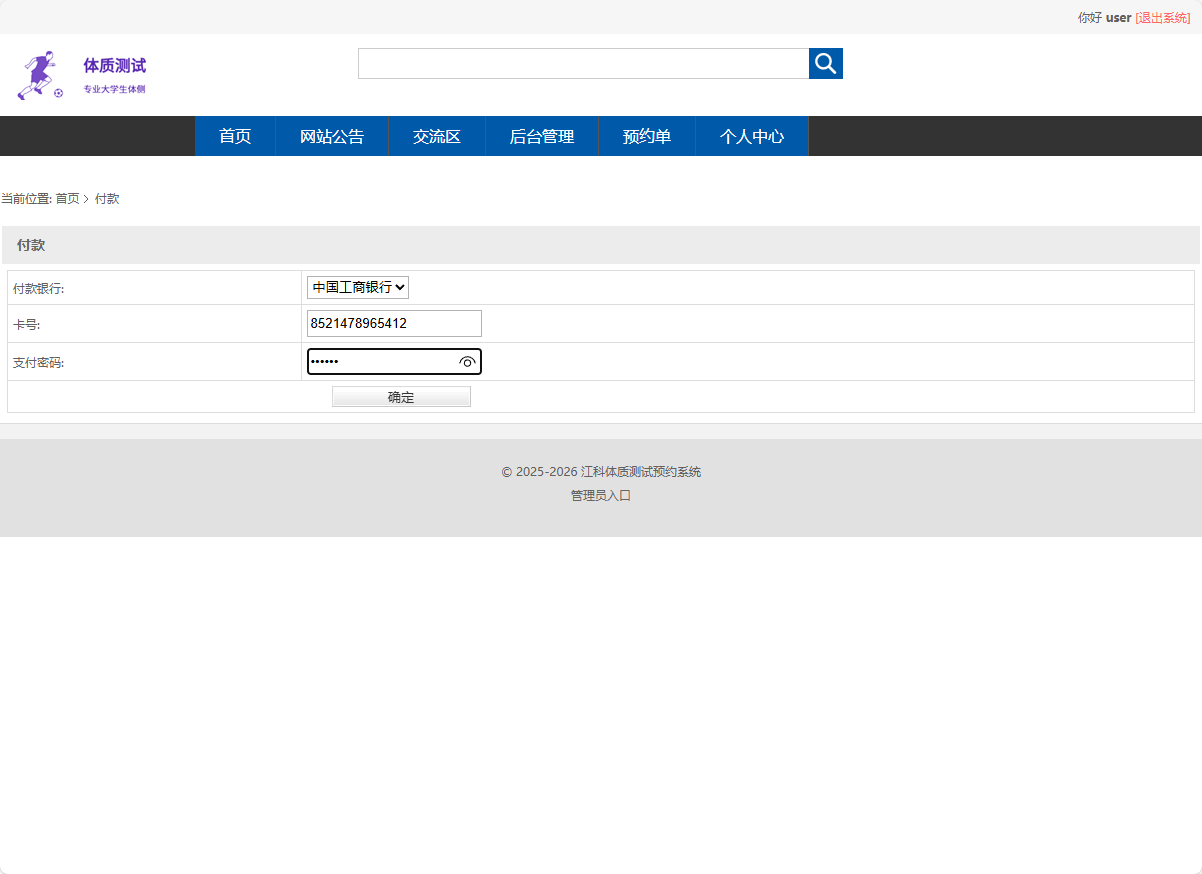Click the 卡号 card number field
Screen dimensions: 1202x874
click(x=394, y=323)
